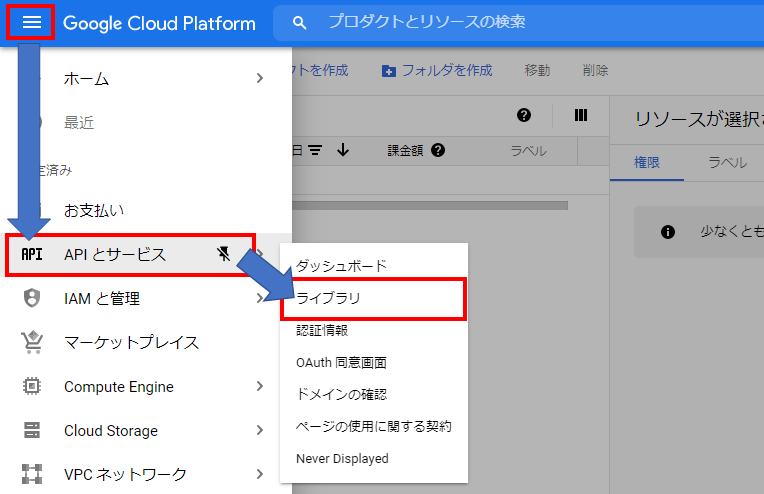Click the search magnifier icon
764x494 pixels.
pos(298,22)
